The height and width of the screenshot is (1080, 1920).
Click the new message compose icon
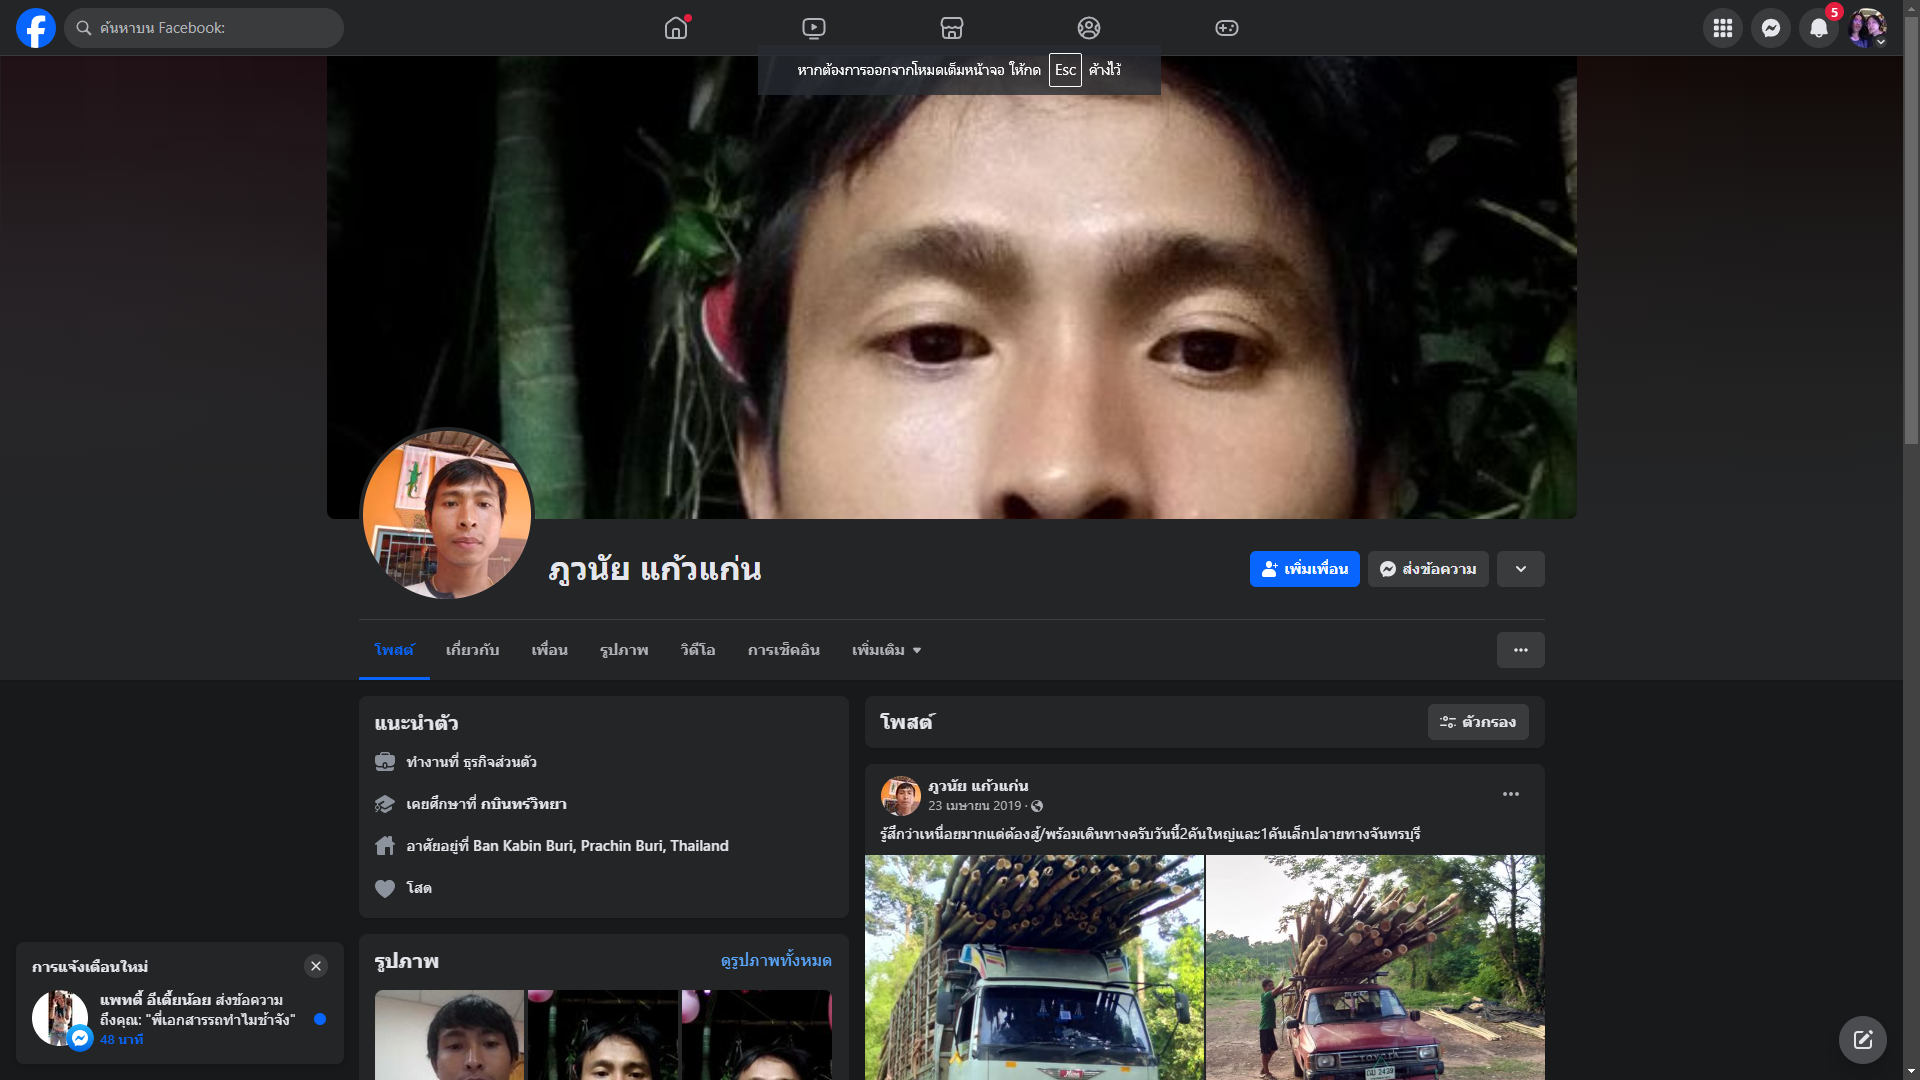tap(1862, 1040)
